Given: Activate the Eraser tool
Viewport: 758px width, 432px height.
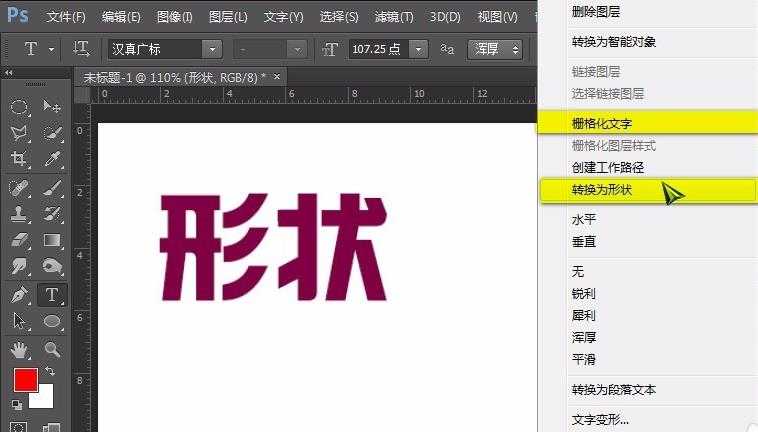Looking at the screenshot, I should point(19,240).
